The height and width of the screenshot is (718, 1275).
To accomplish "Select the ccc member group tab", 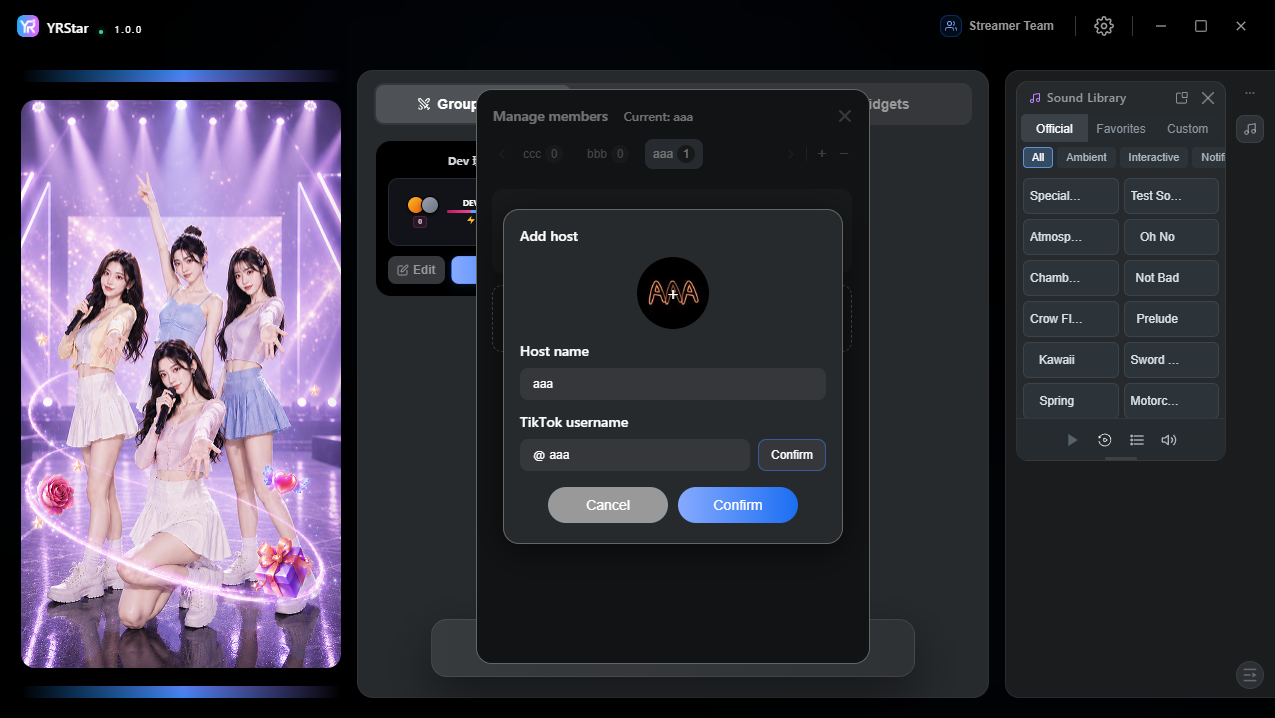I will pos(541,154).
